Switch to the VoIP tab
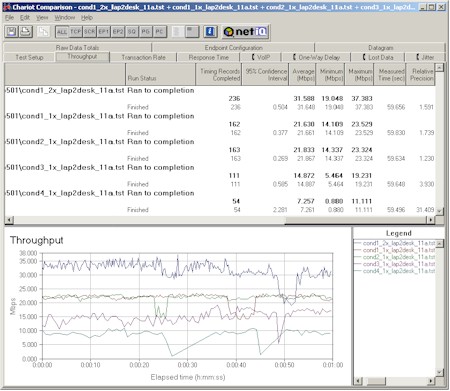This screenshot has height=391, width=450. [261, 57]
